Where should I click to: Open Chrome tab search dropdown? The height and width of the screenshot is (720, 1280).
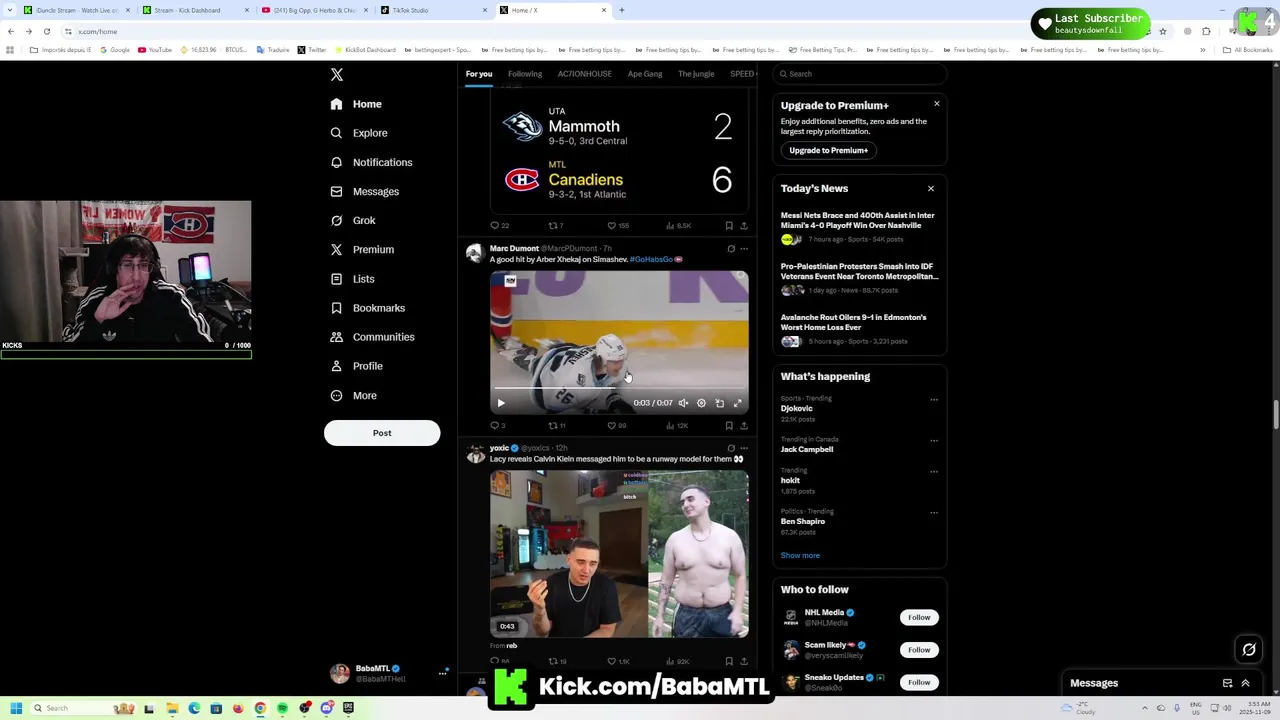9,10
